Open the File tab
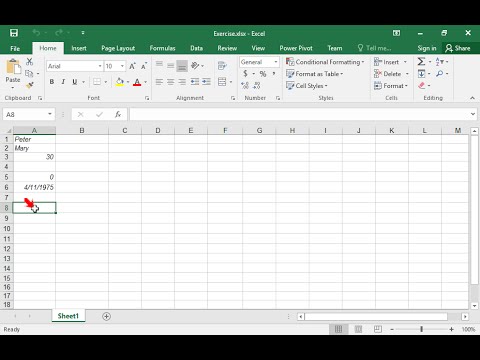This screenshot has height=360, width=480. (x=15, y=48)
